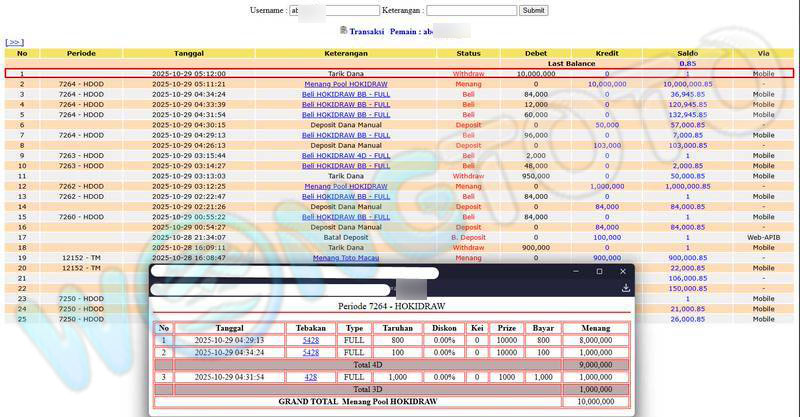Click the Transaksi page icon

[344, 31]
